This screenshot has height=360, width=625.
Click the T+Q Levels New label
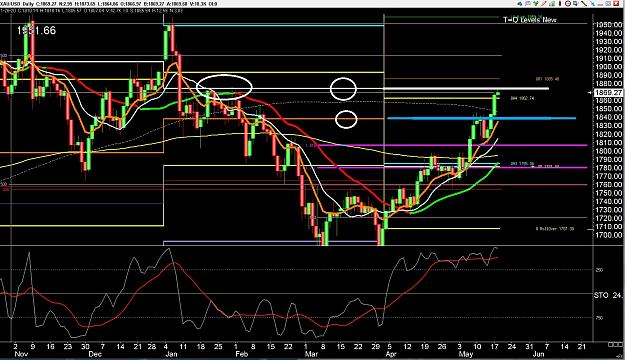[529, 19]
